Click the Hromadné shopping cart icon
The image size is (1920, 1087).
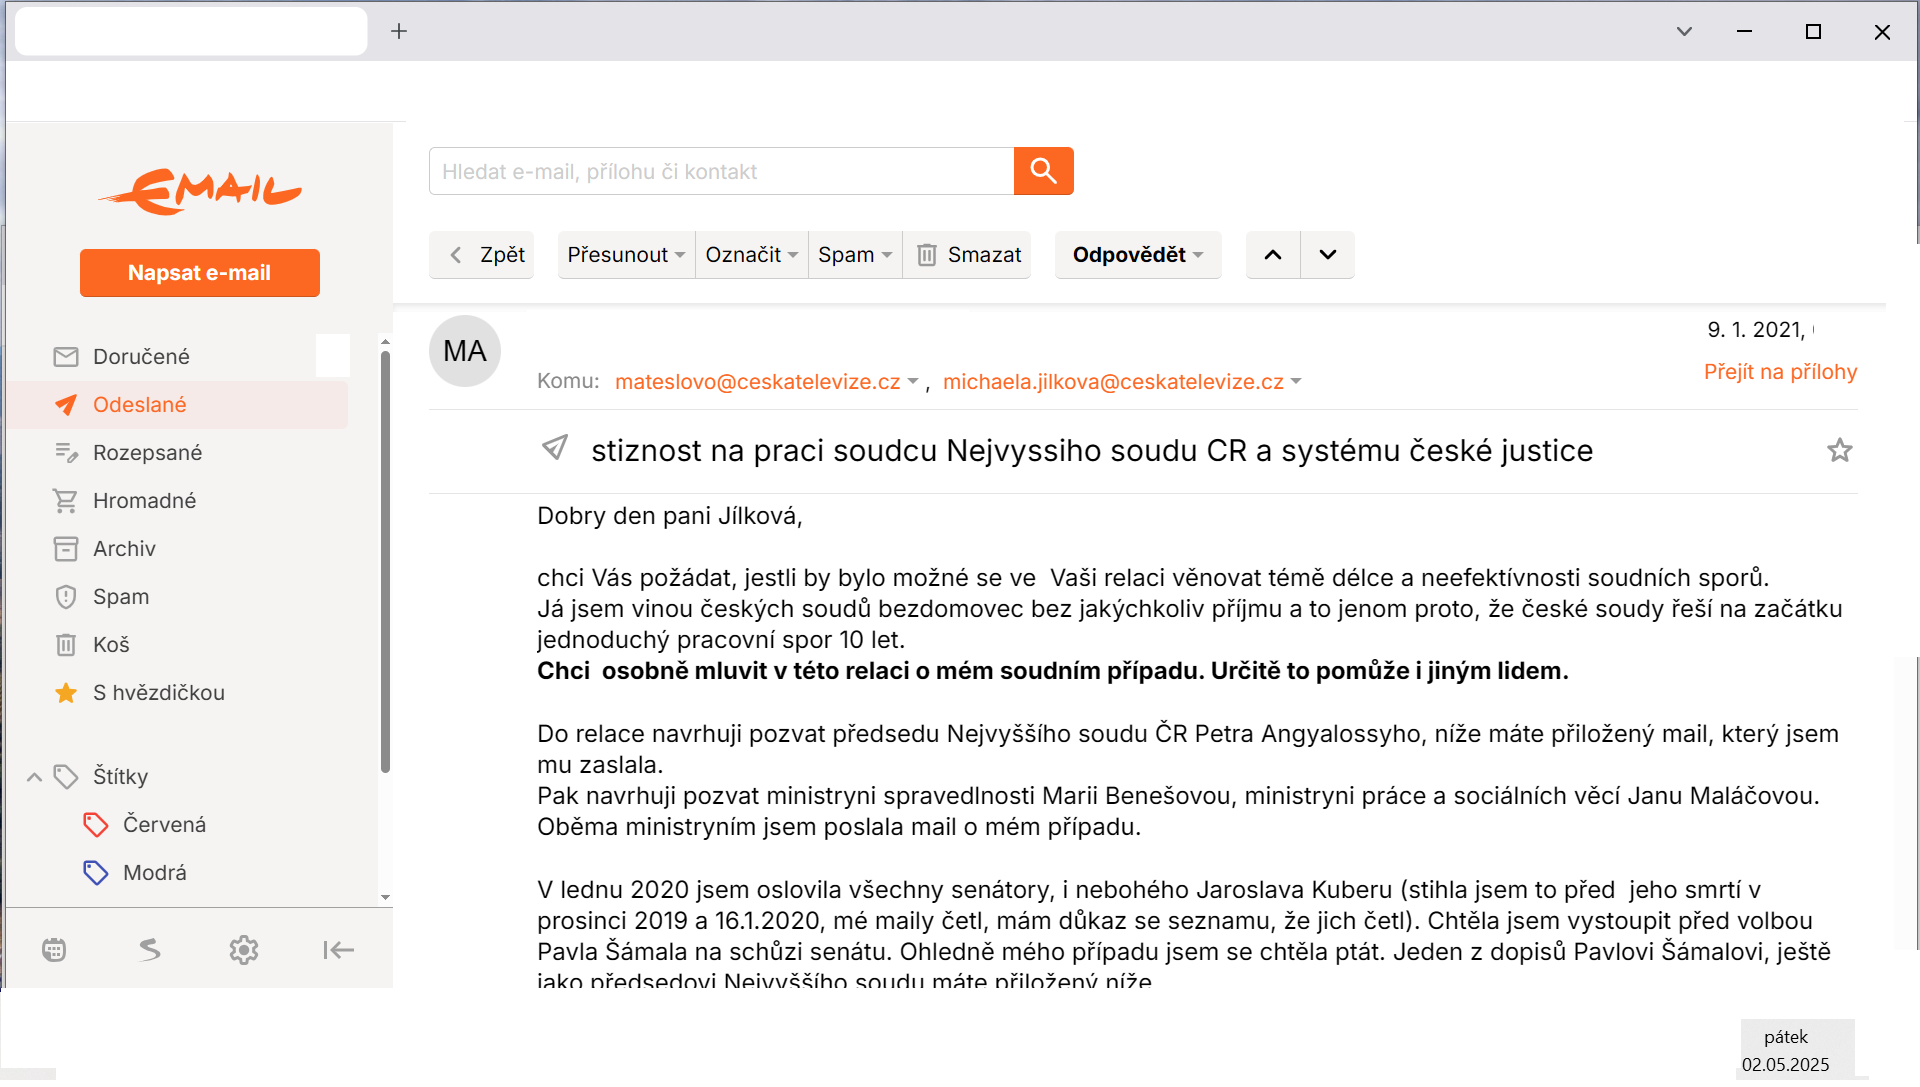(66, 501)
